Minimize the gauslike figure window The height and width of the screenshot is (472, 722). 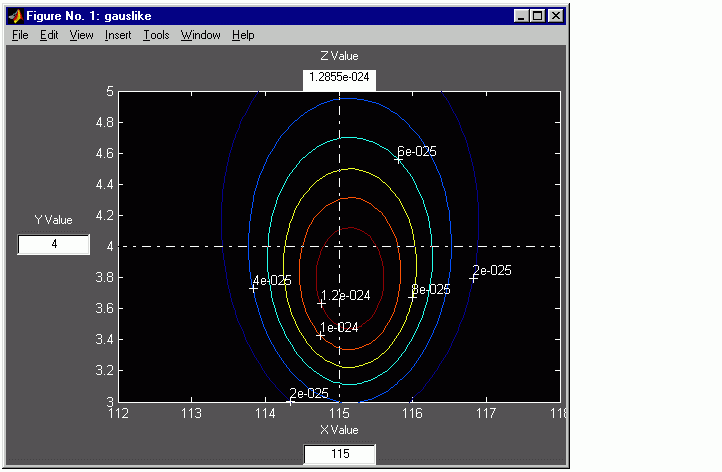point(521,16)
